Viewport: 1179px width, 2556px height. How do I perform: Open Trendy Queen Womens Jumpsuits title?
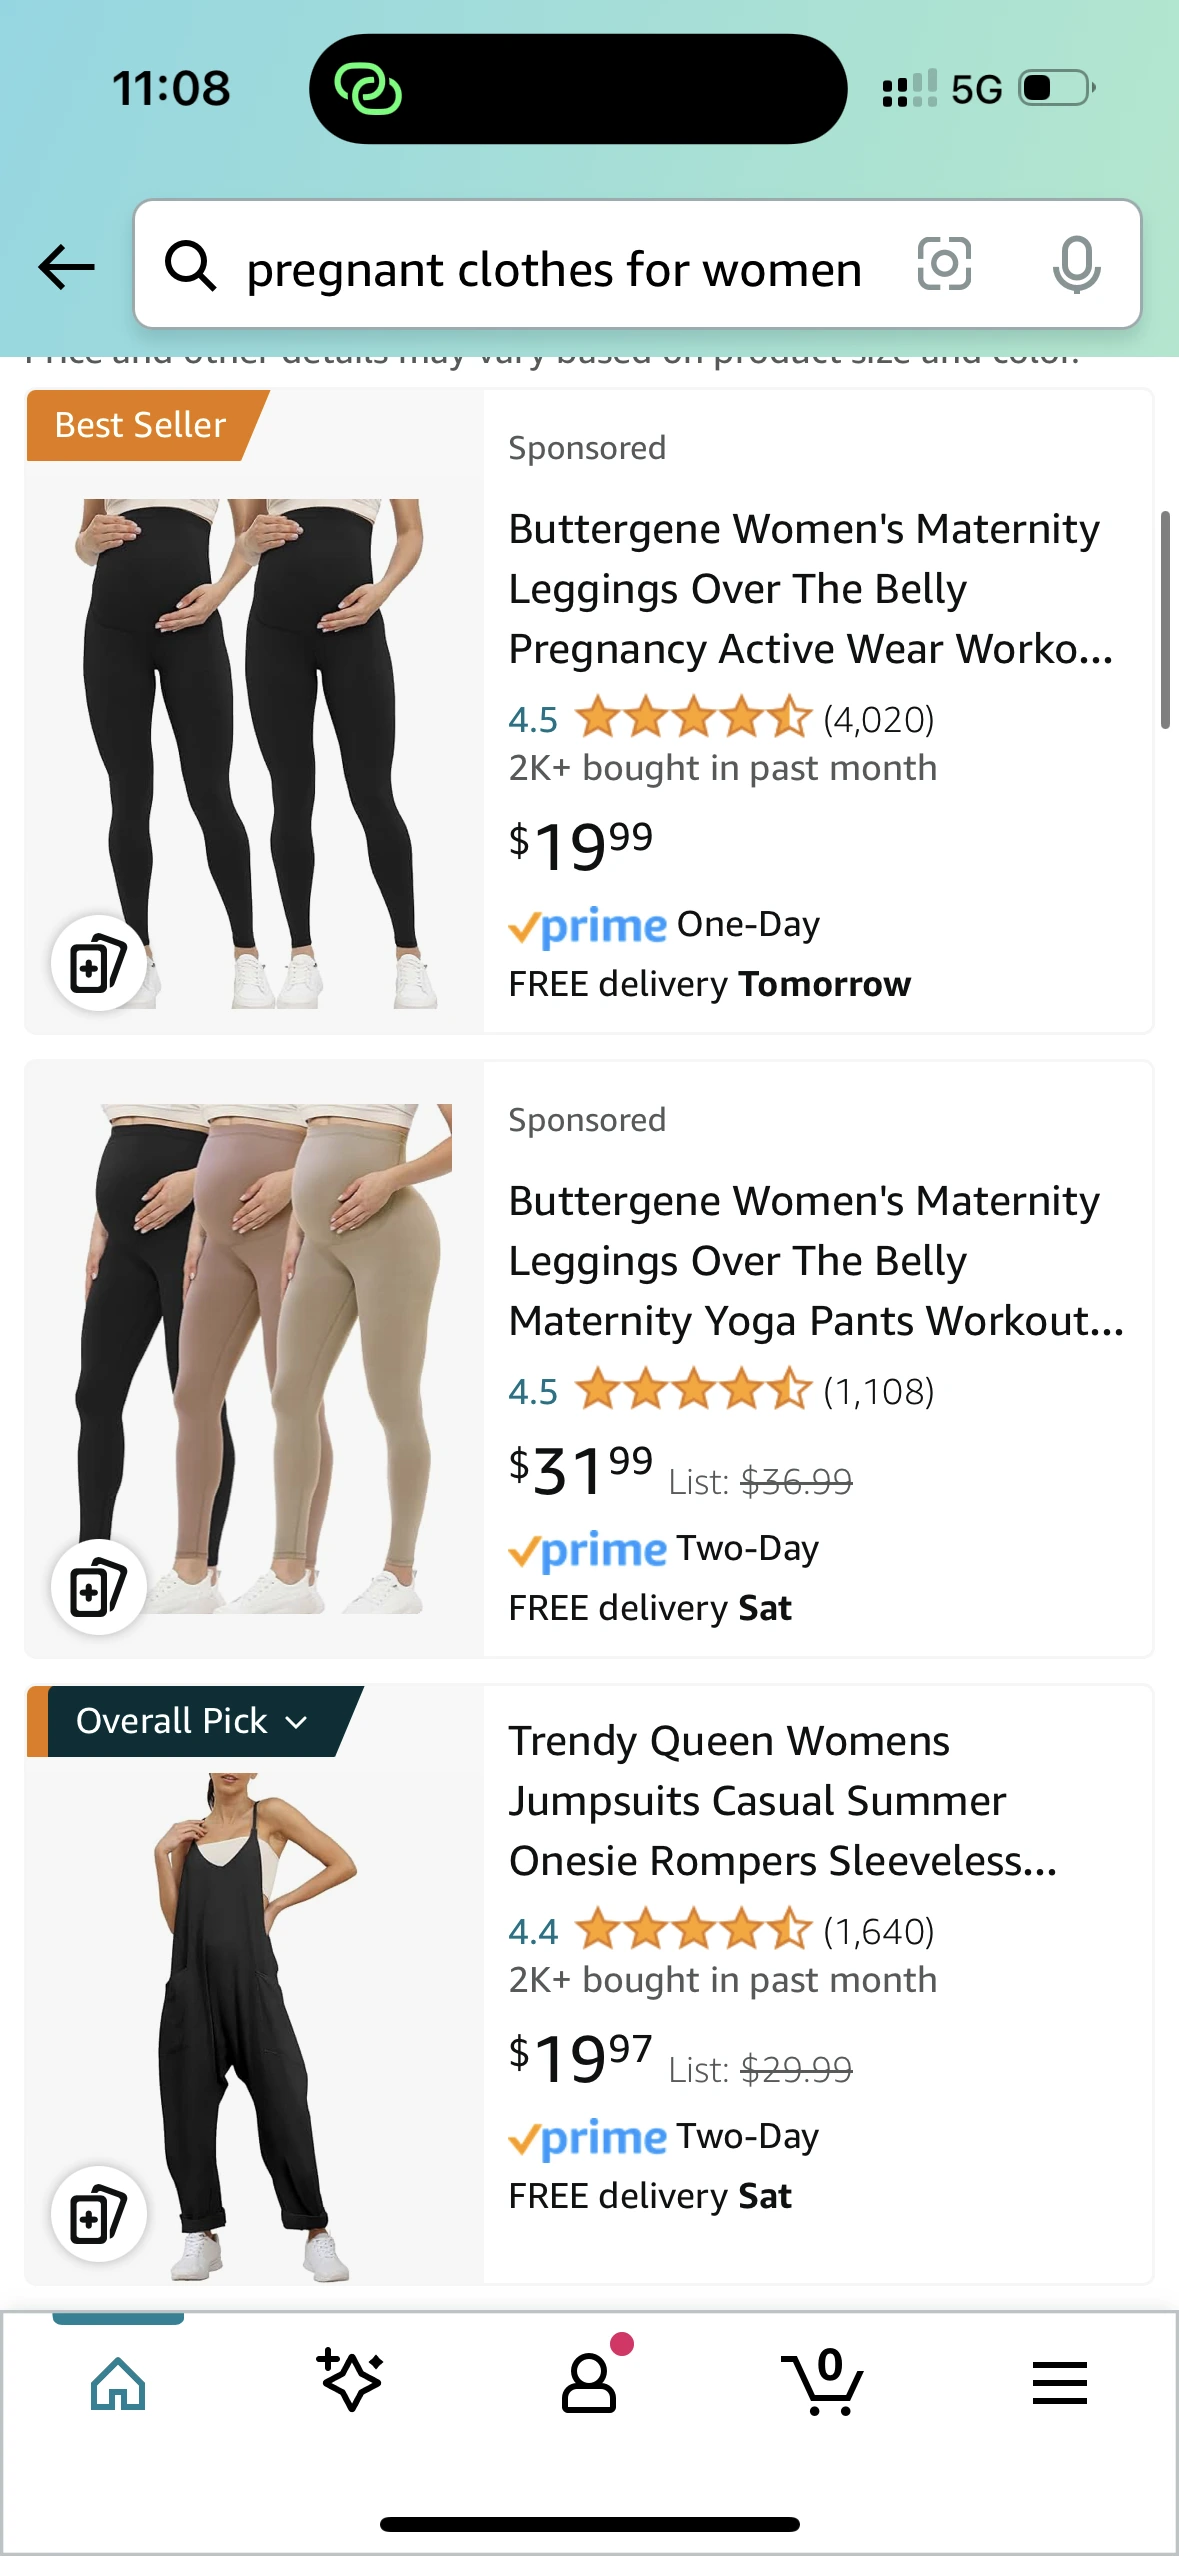pos(783,1801)
